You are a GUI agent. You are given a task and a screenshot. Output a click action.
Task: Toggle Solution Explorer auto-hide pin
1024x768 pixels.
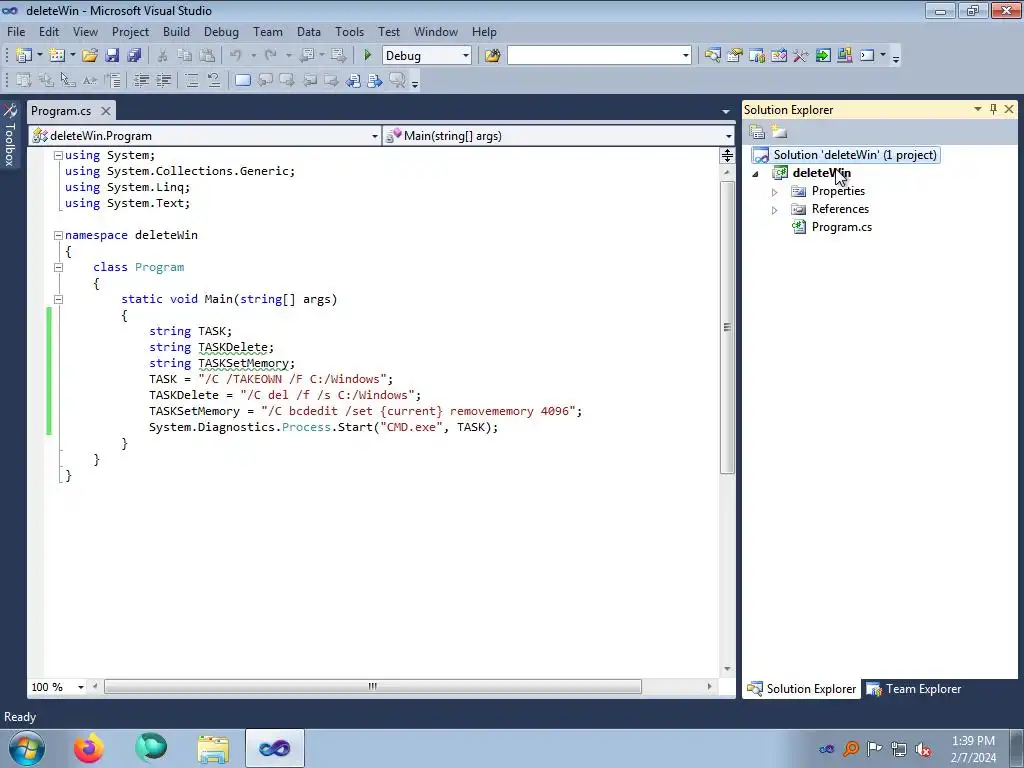pyautogui.click(x=993, y=109)
